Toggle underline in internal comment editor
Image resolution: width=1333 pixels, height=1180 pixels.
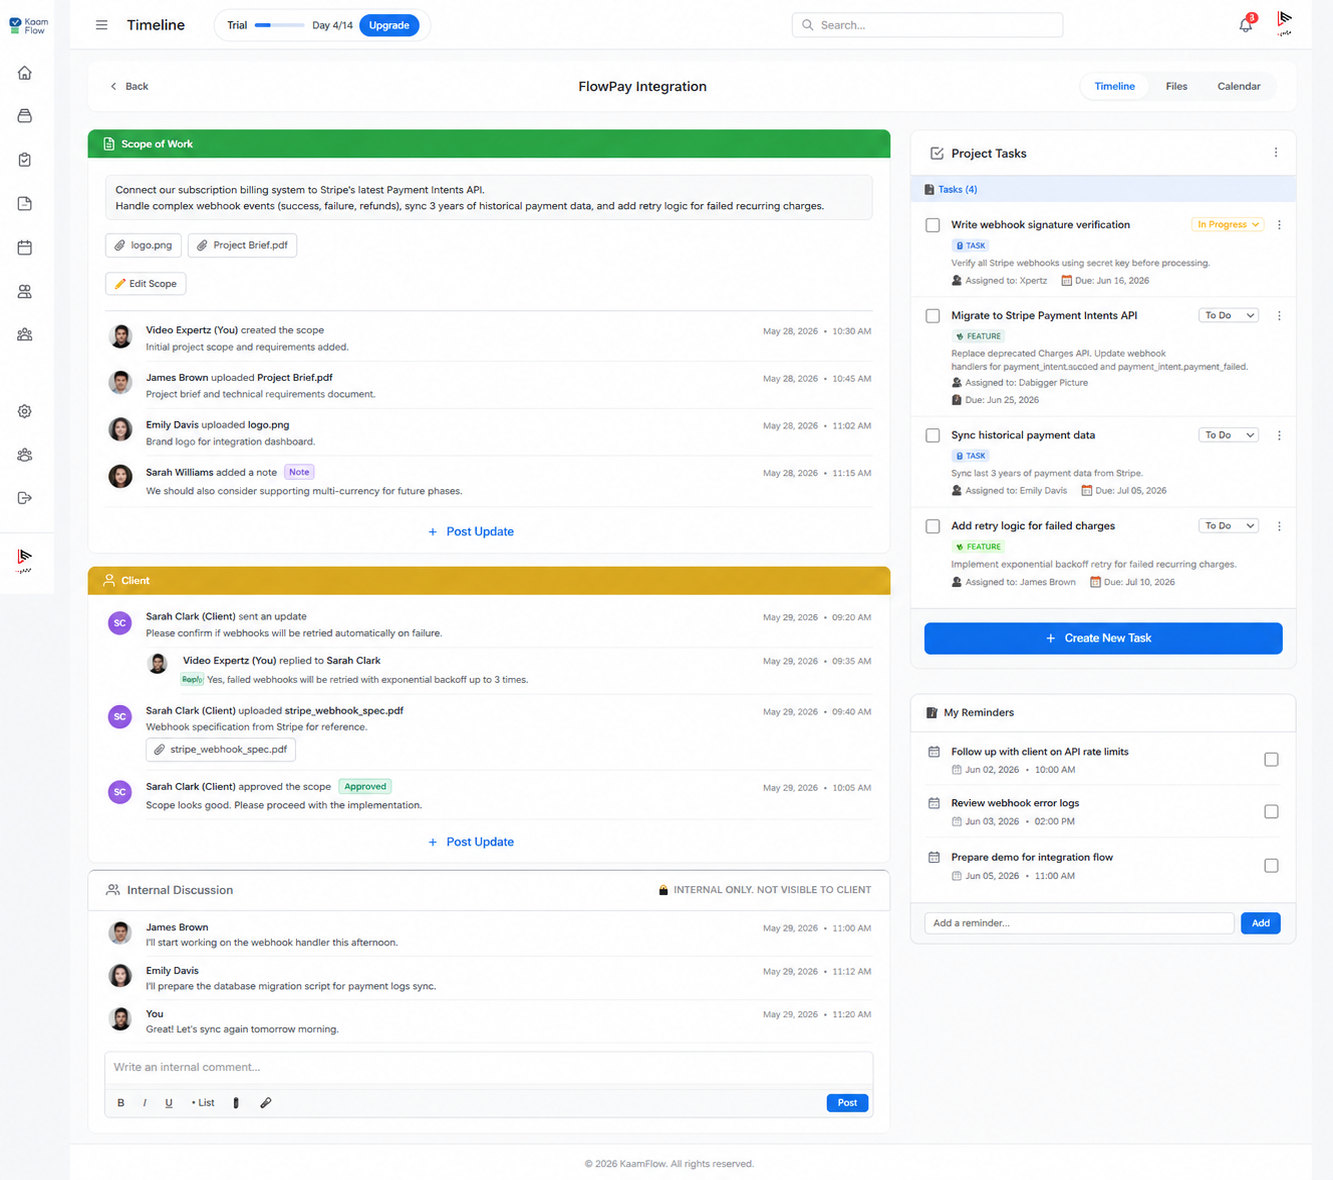169,1103
